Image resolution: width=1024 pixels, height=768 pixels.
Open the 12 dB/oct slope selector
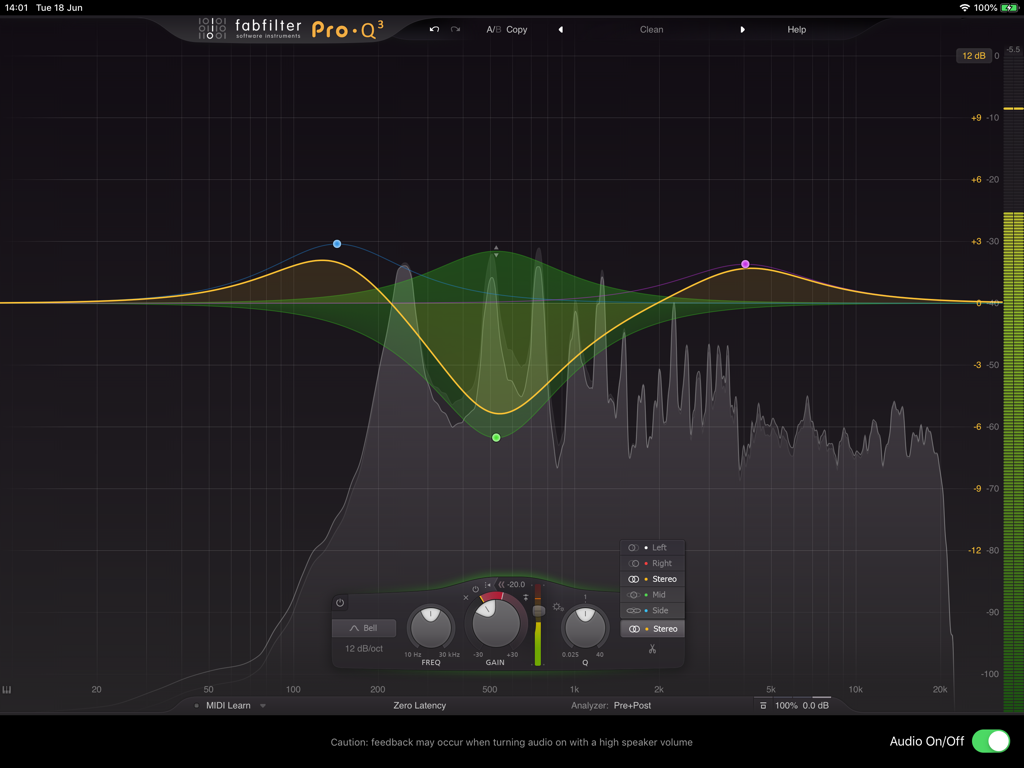tap(363, 648)
